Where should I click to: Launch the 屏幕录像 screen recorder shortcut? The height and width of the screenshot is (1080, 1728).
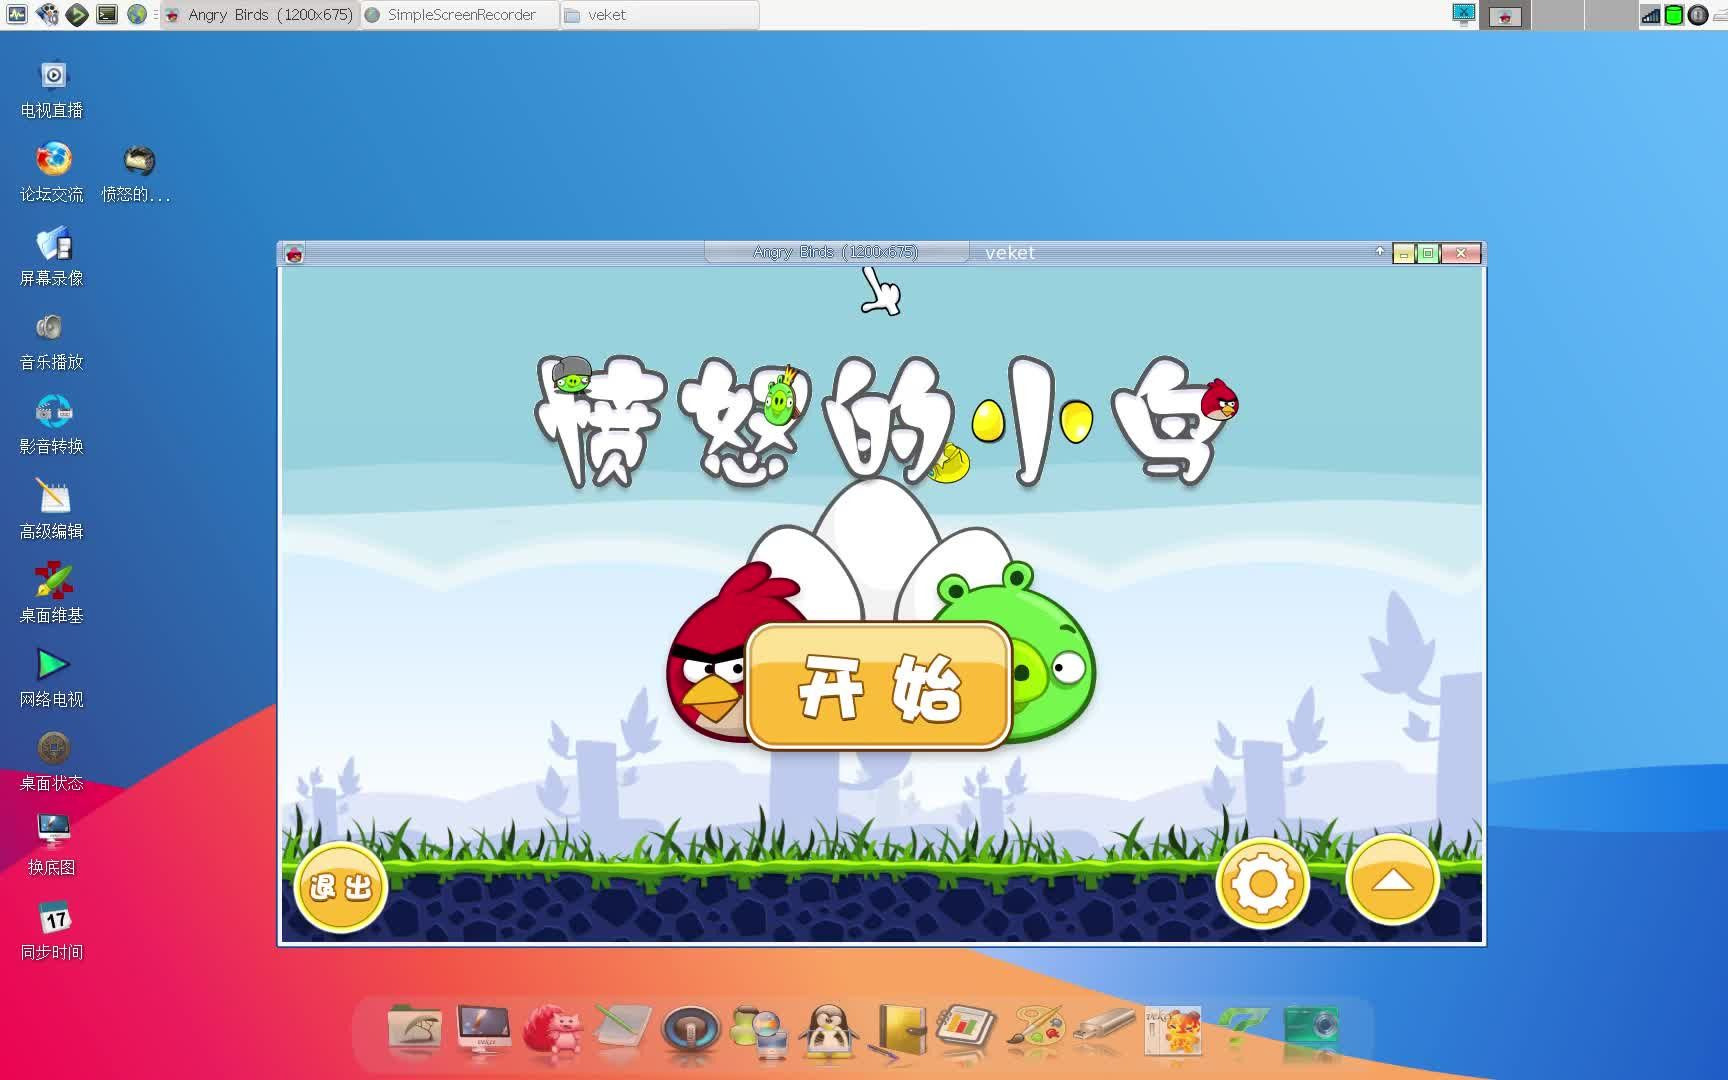click(52, 257)
